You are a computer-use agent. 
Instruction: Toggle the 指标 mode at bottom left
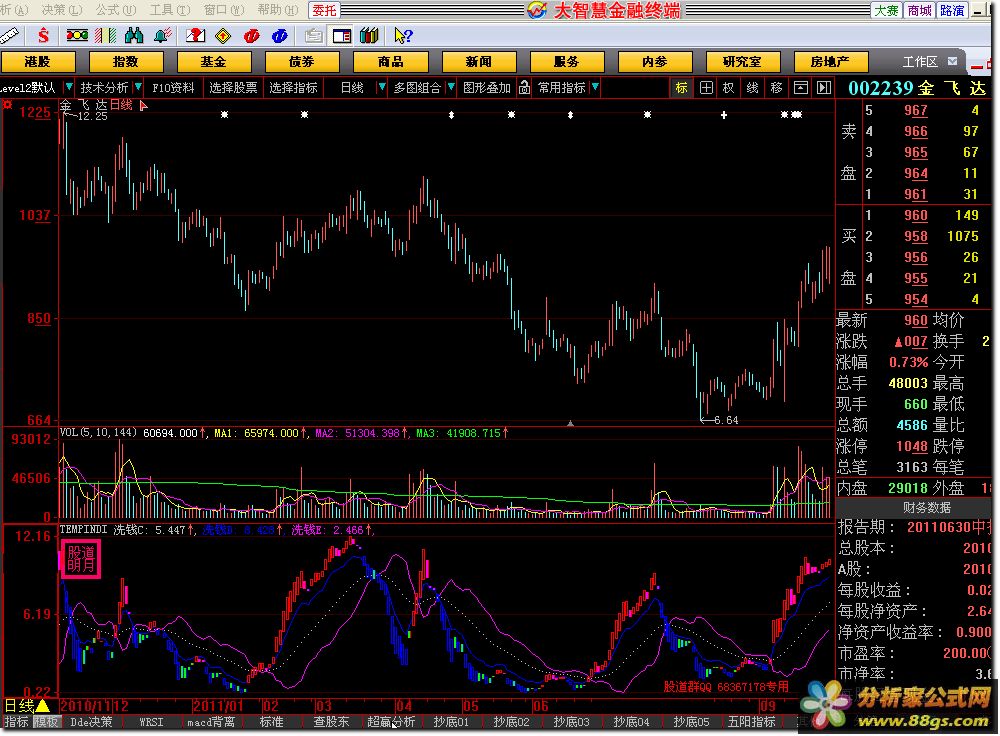(x=16, y=722)
